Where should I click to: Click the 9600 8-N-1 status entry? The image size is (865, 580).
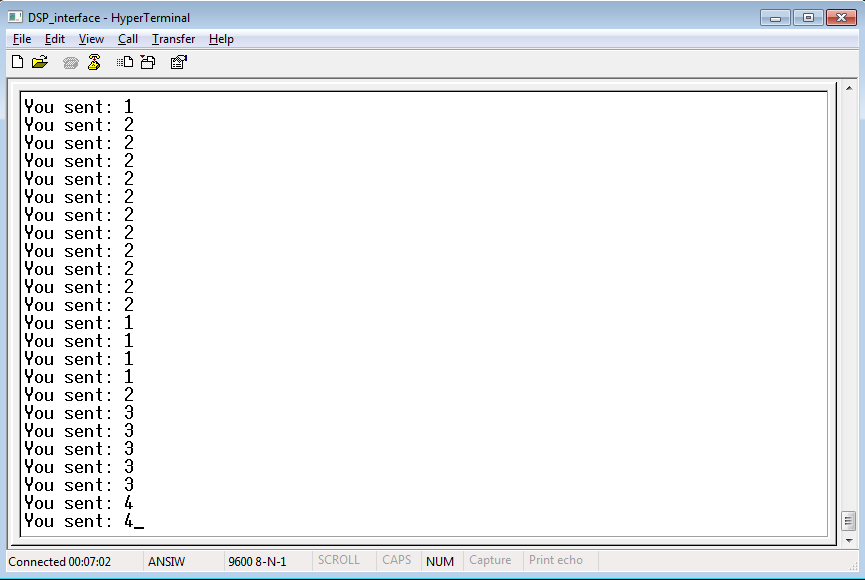[x=257, y=562]
